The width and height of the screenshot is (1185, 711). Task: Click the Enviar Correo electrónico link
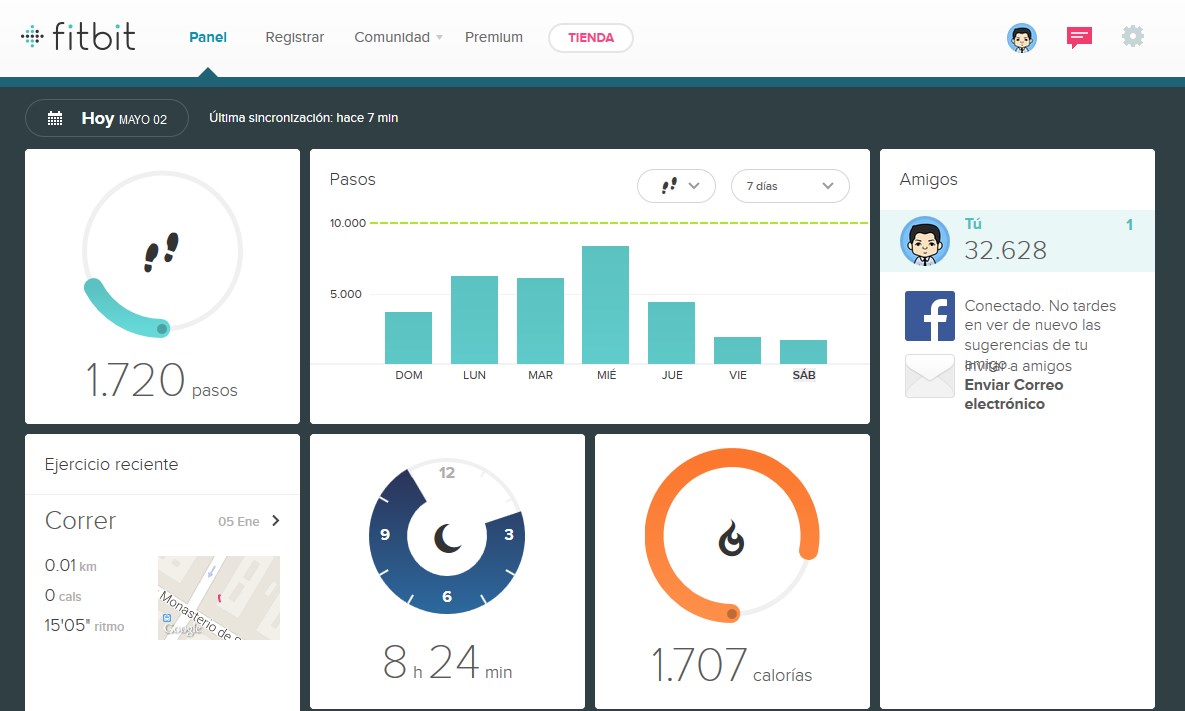tap(1013, 395)
